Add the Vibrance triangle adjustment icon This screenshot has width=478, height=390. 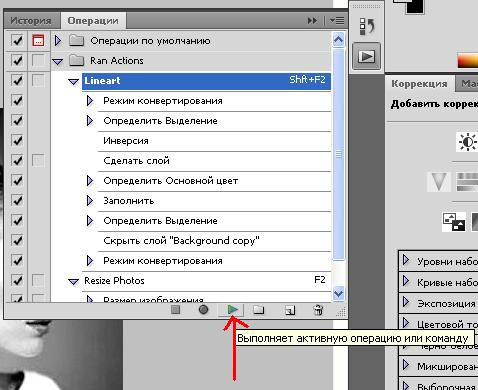point(439,182)
